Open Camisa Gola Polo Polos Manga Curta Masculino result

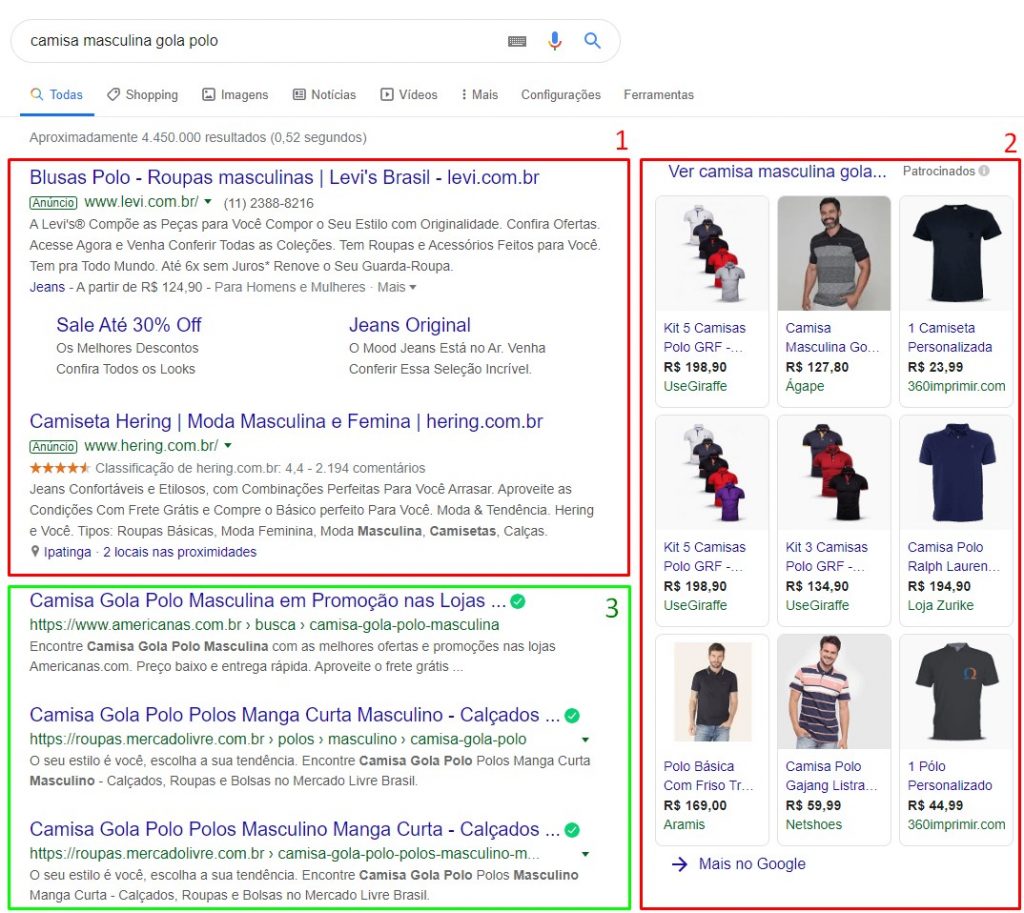[295, 715]
